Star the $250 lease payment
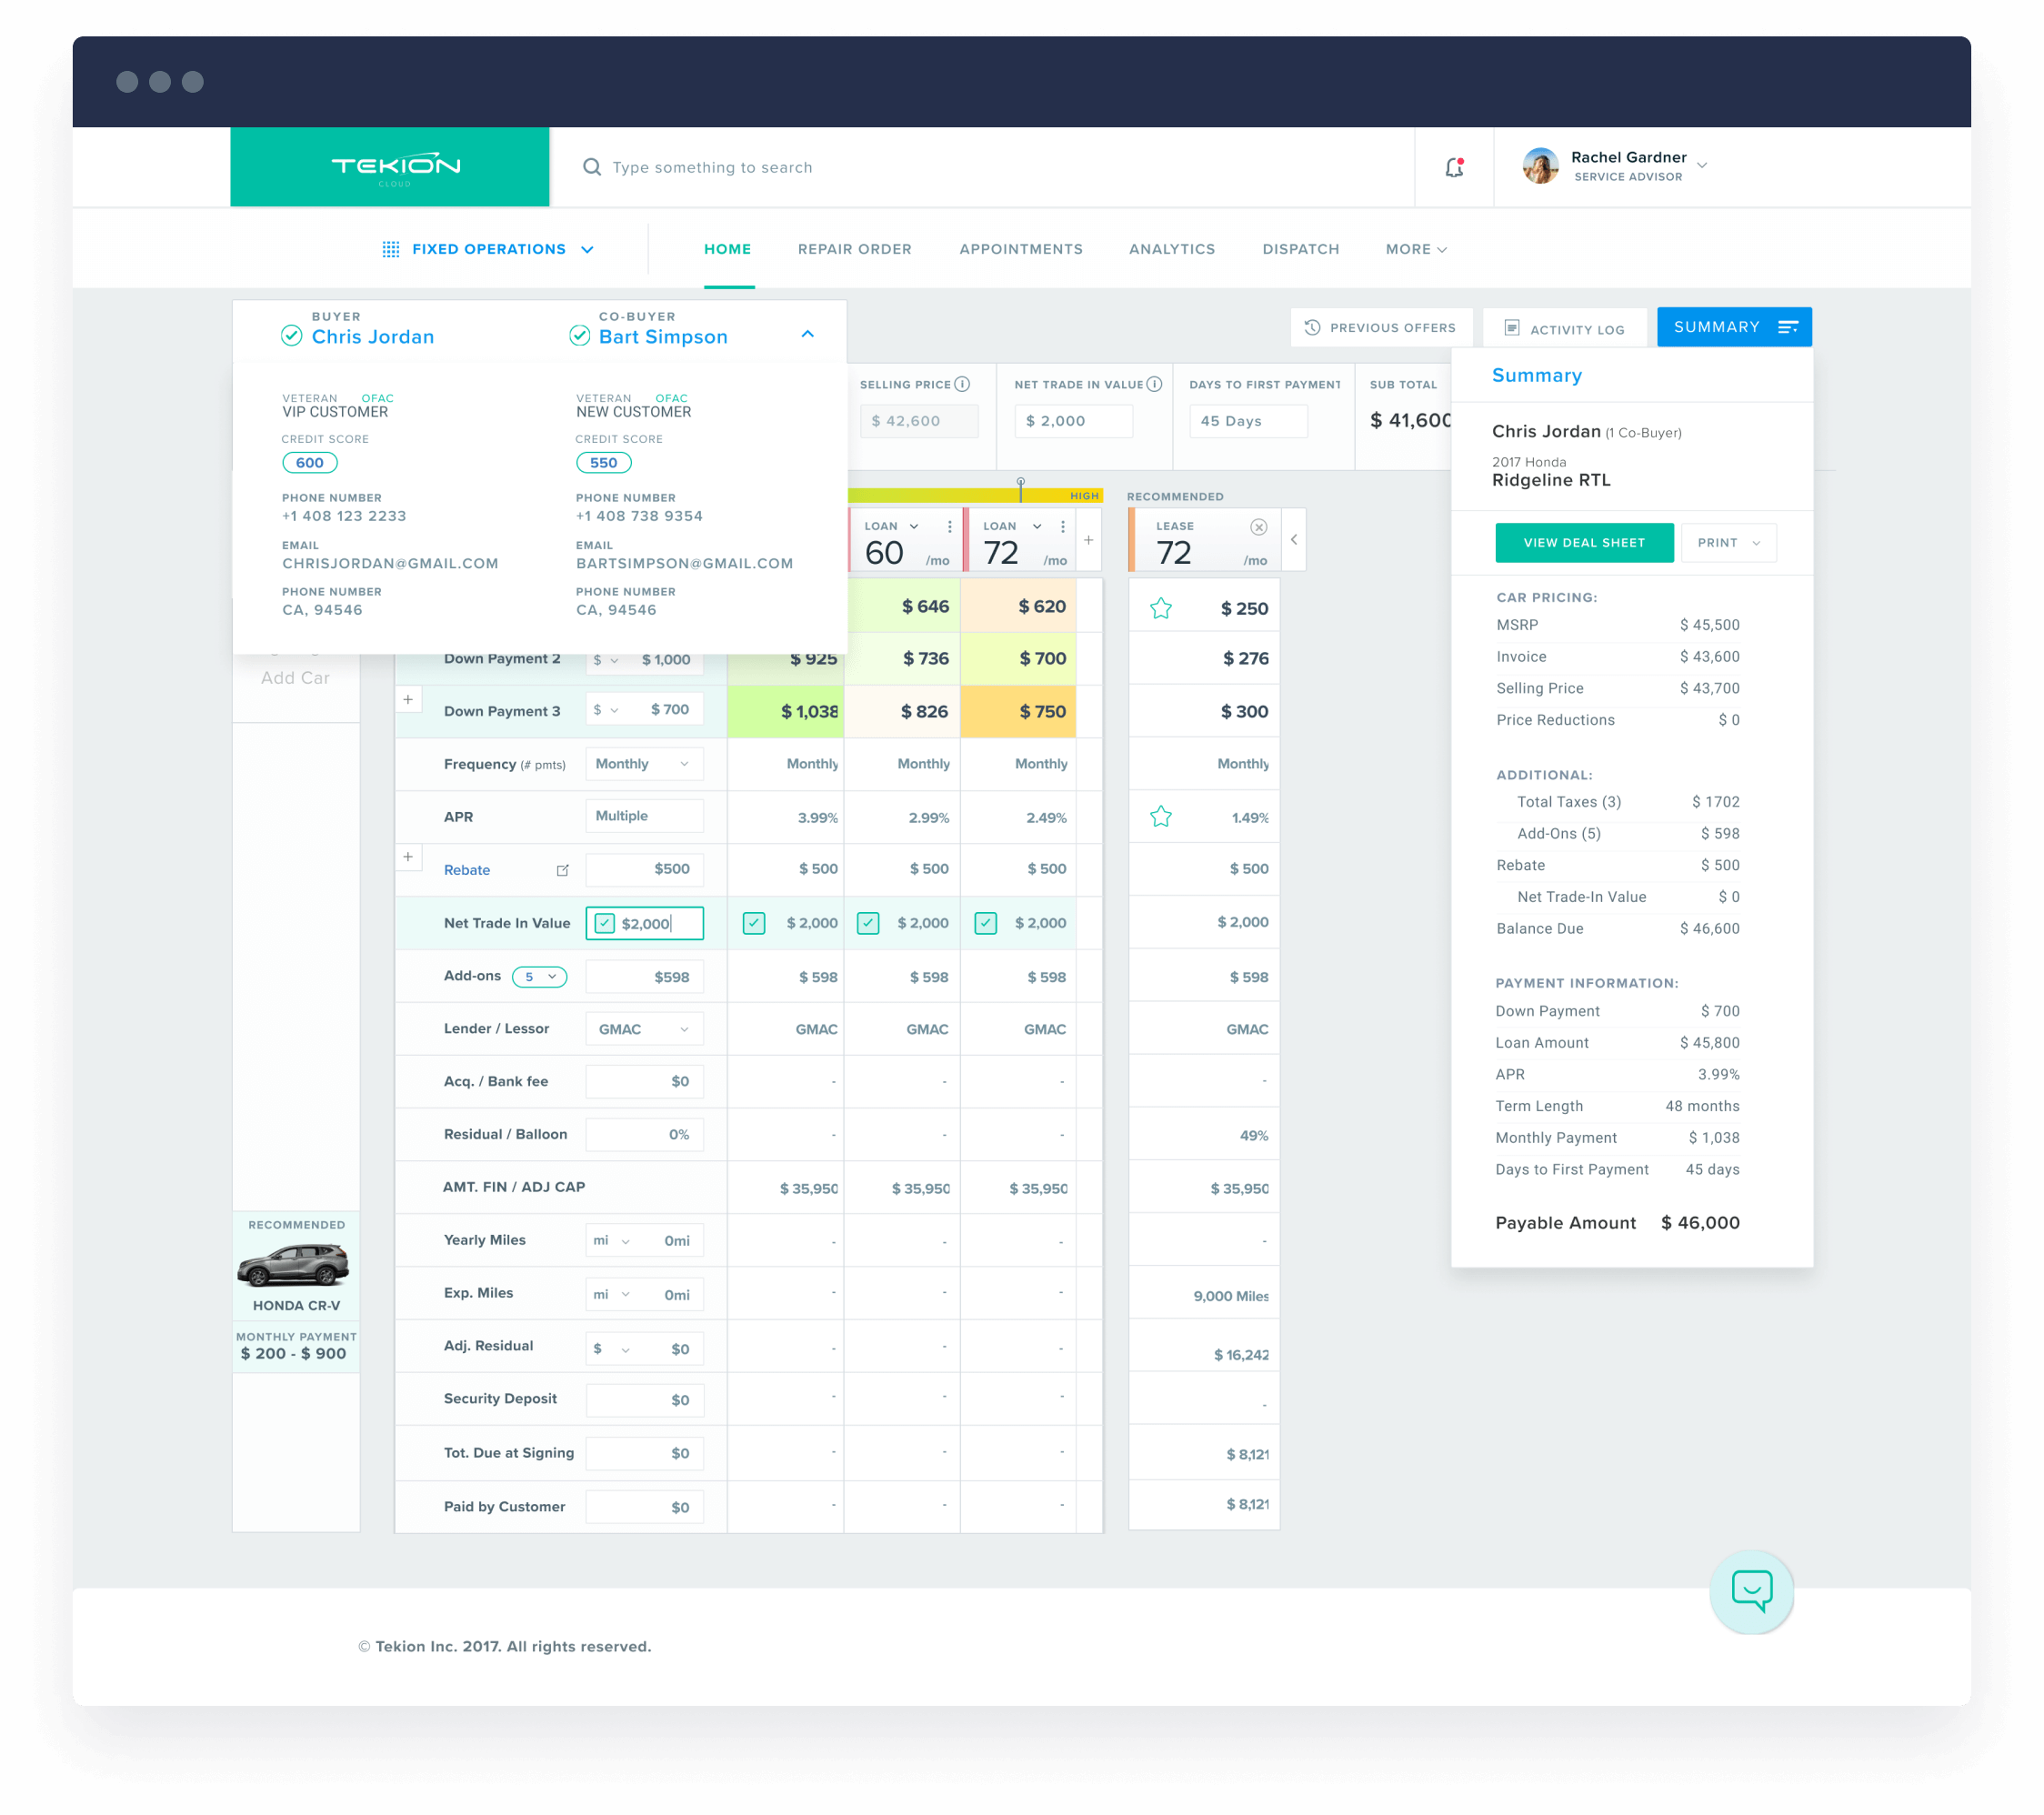 pos(1161,607)
